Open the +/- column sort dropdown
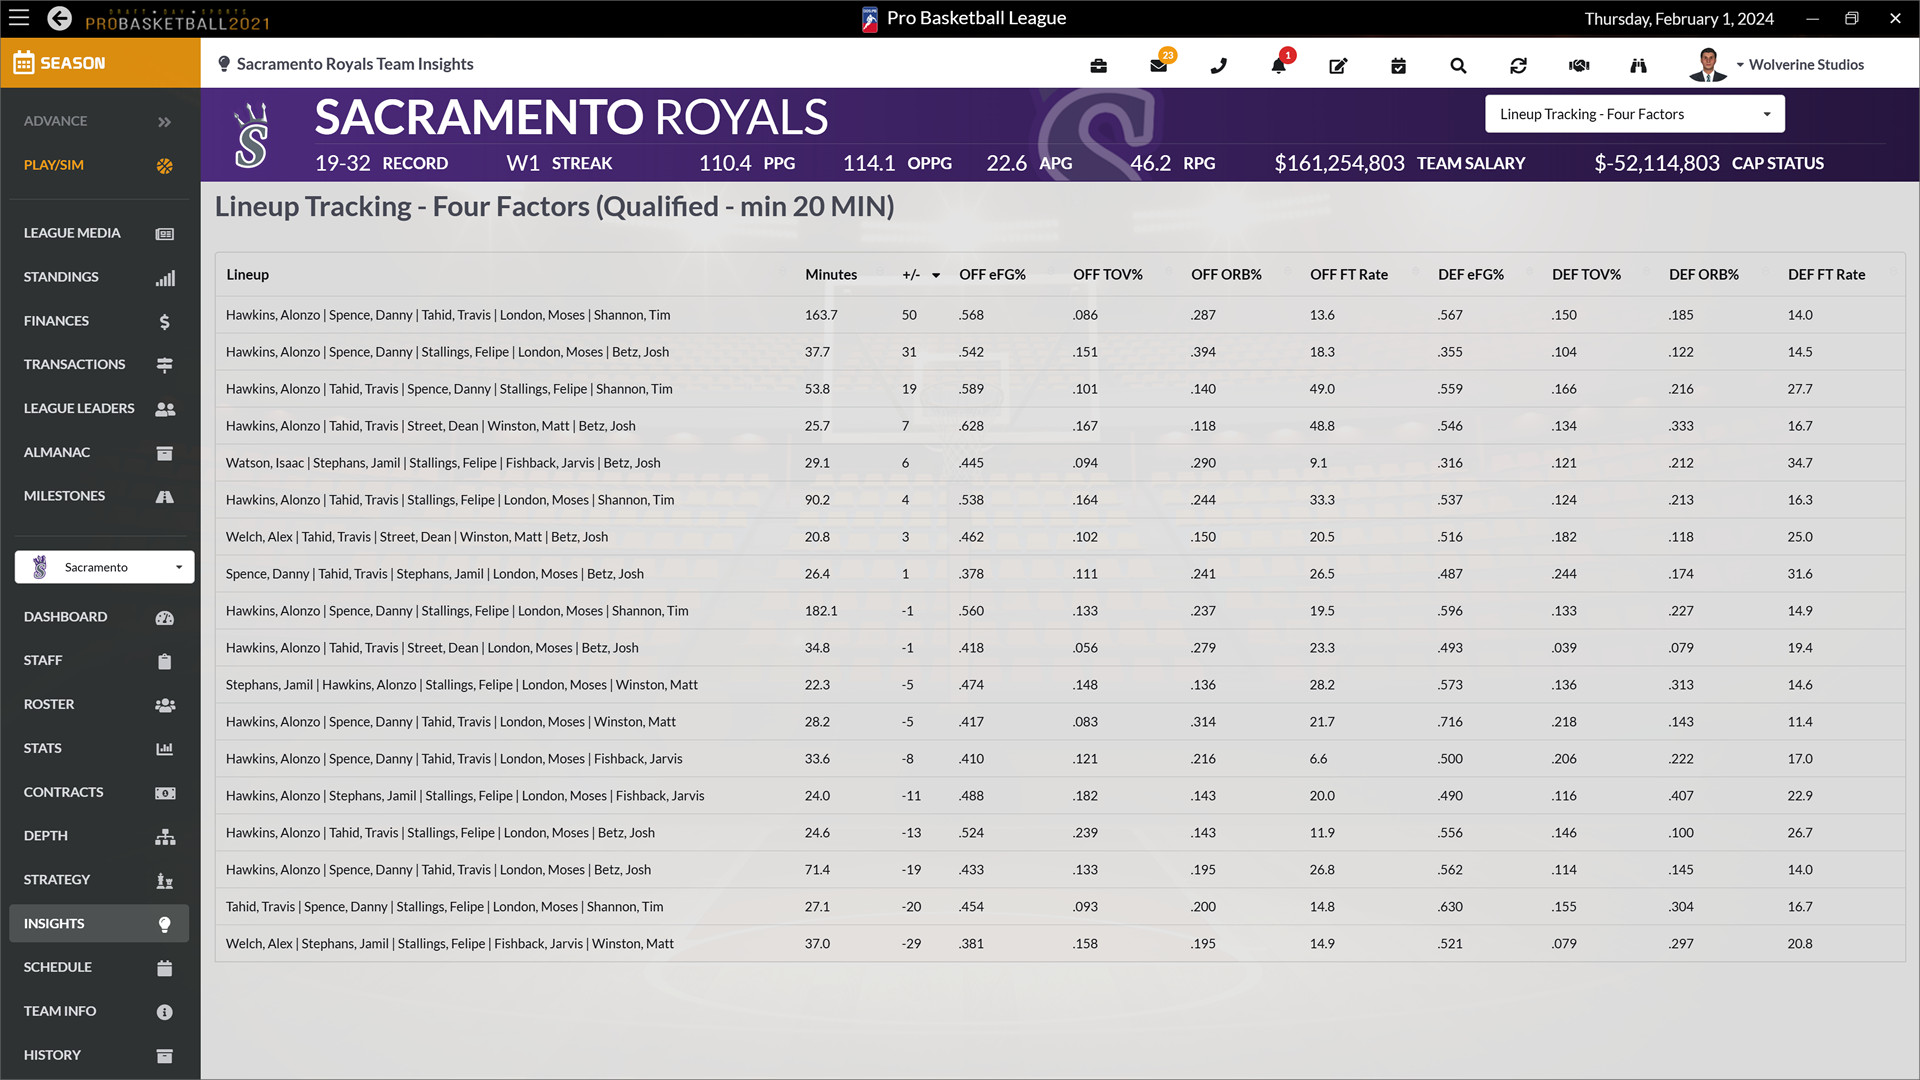Screen dimensions: 1920x1080 [935, 274]
